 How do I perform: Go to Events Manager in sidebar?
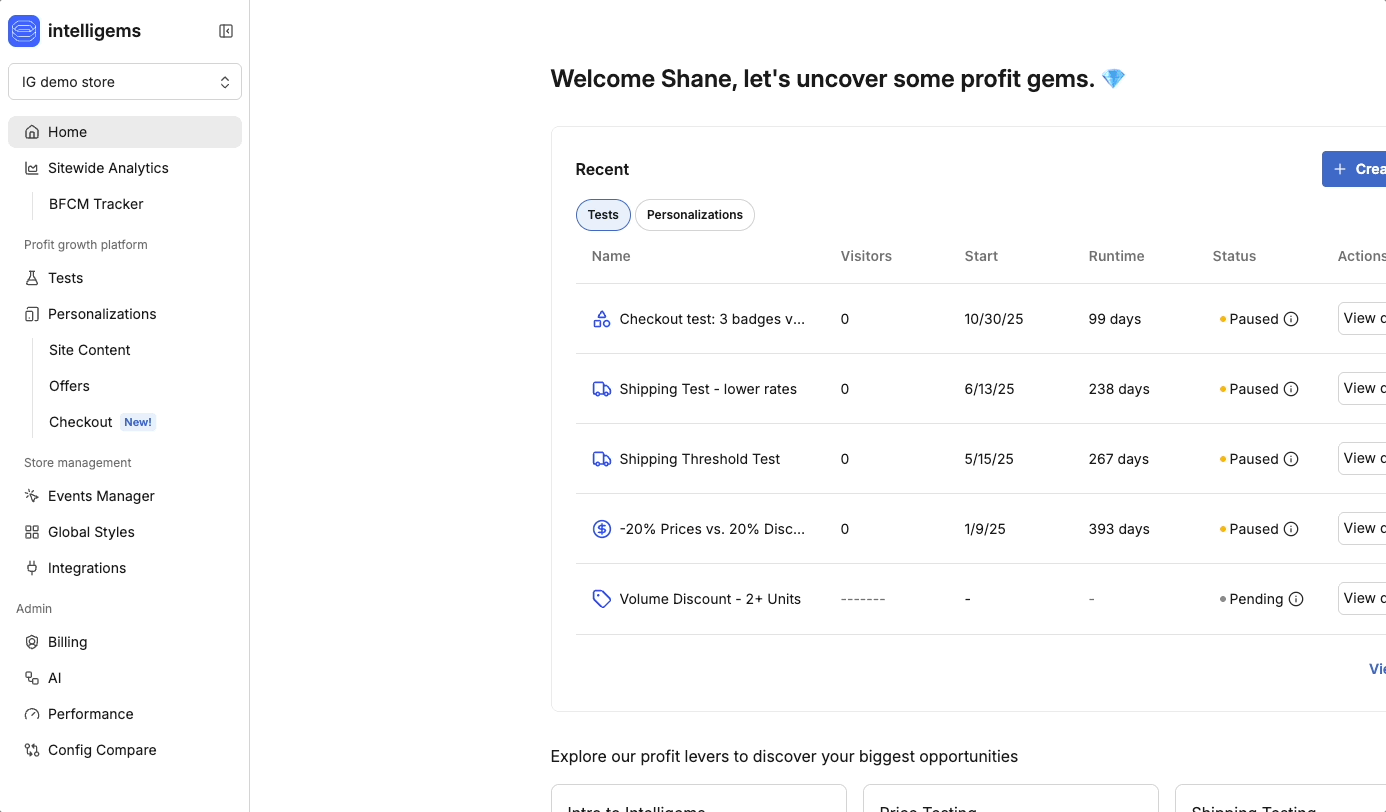click(101, 496)
